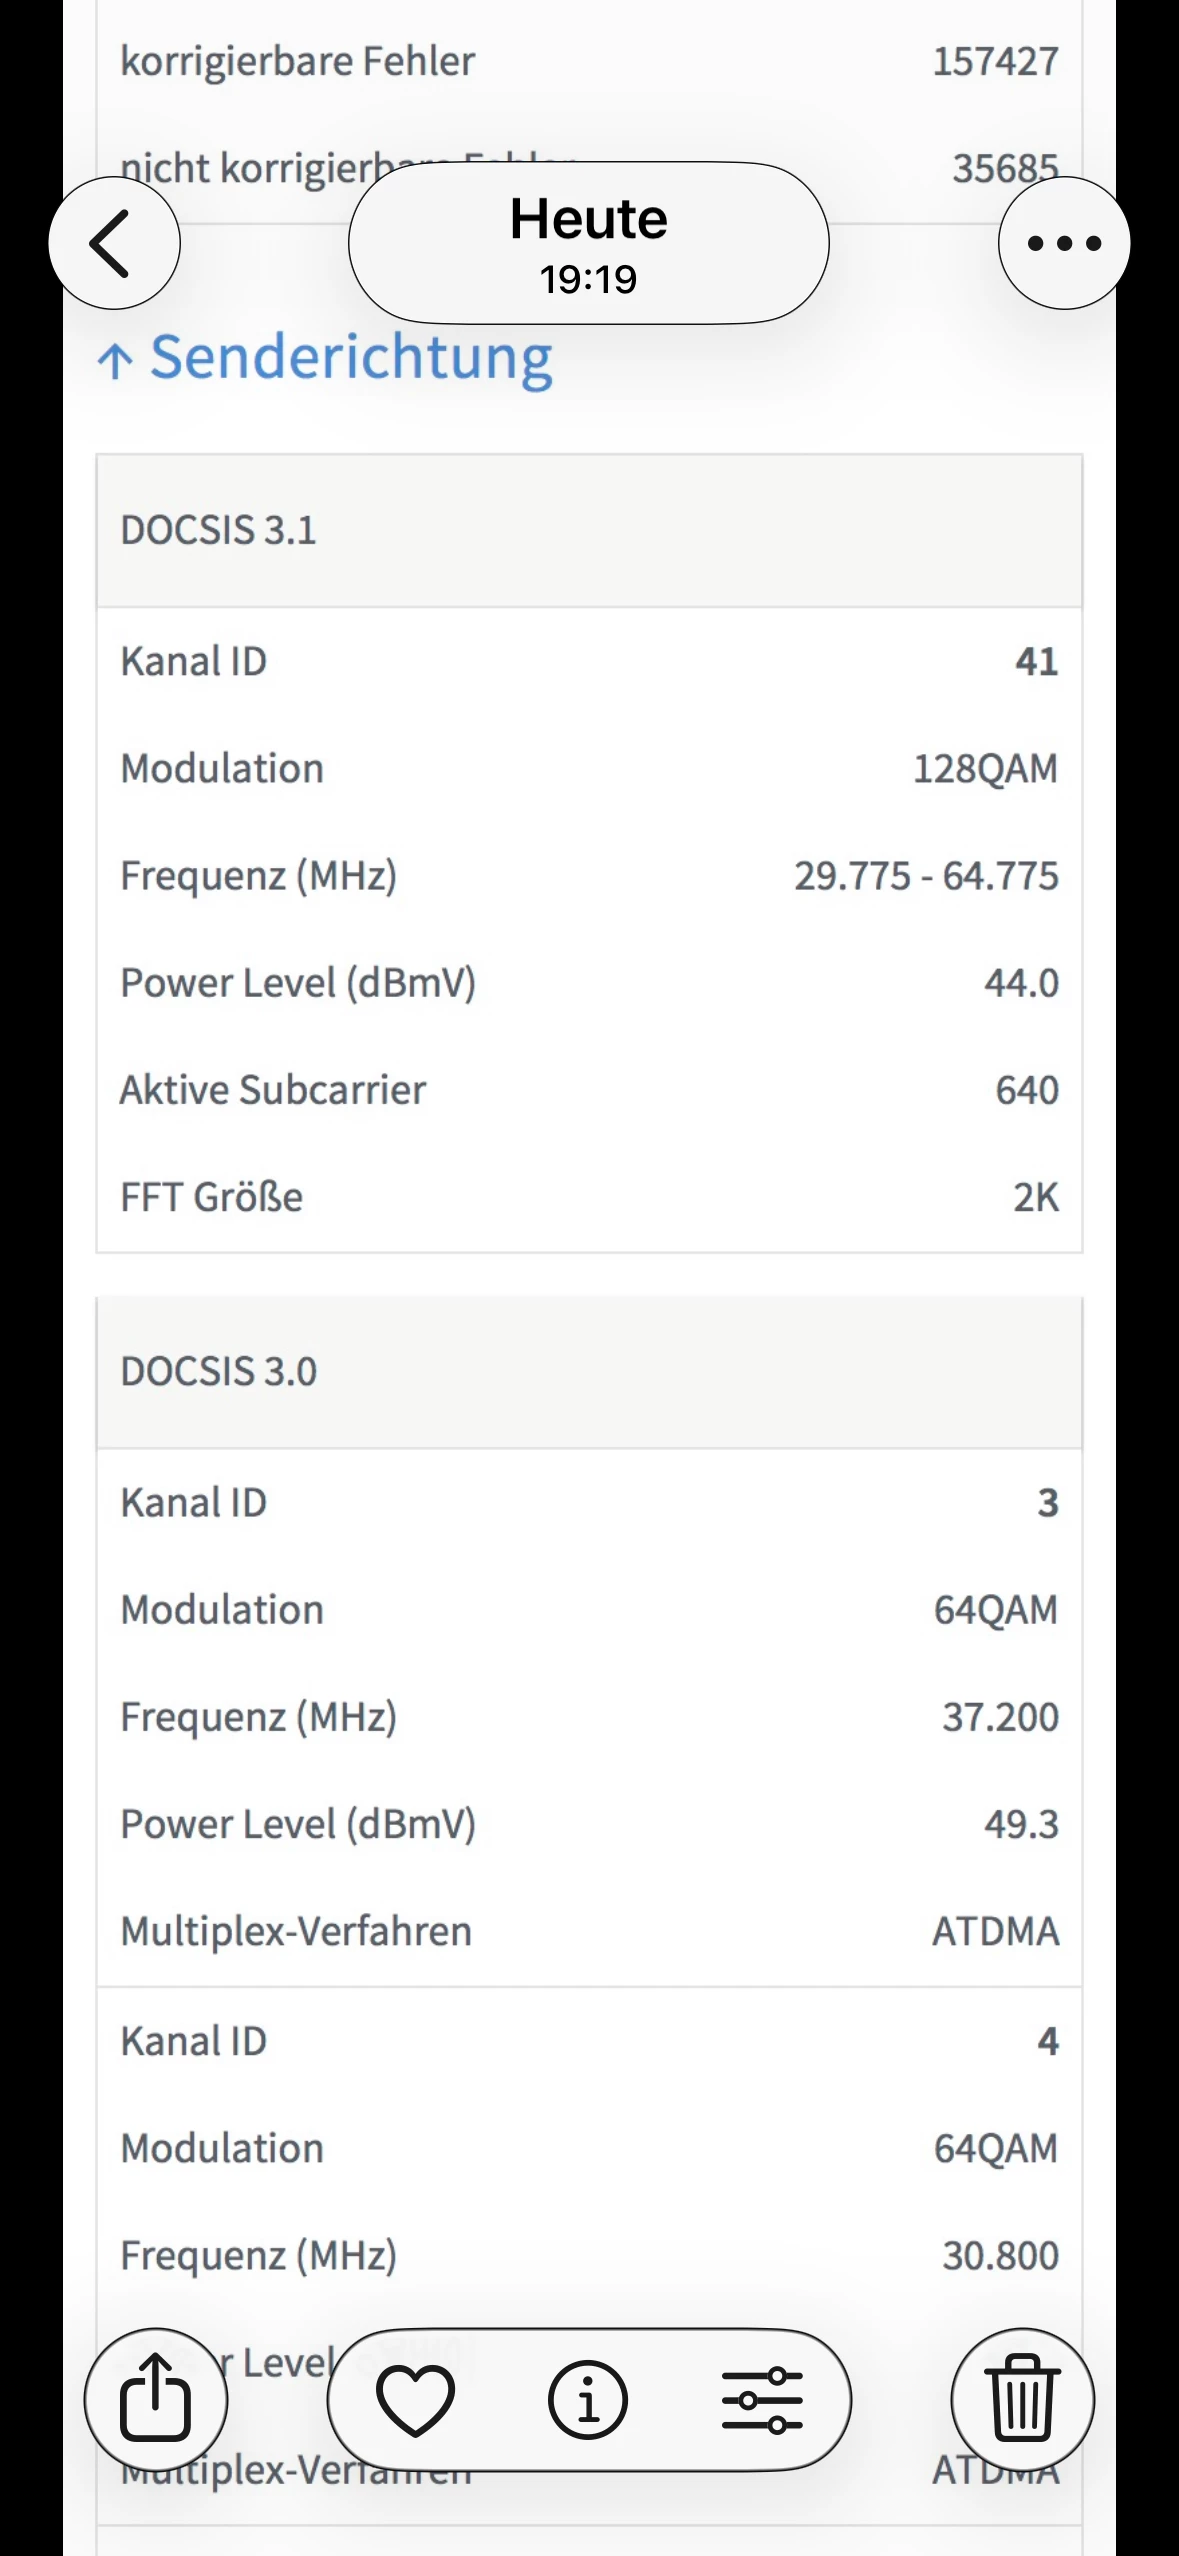Open the edit adjustments sliders icon

tap(762, 2400)
